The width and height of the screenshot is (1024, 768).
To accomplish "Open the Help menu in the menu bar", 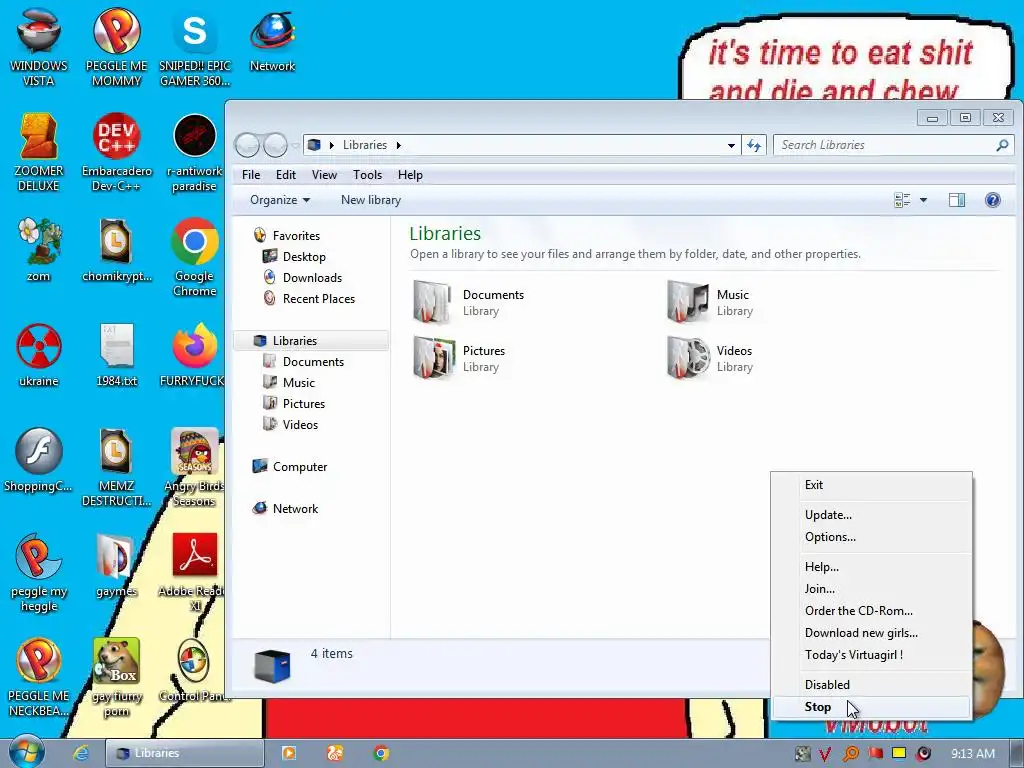I will pos(410,175).
